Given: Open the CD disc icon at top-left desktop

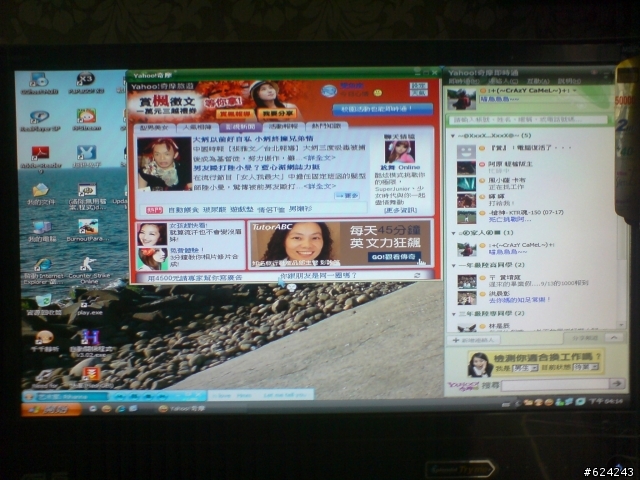Looking at the screenshot, I should coord(40,83).
